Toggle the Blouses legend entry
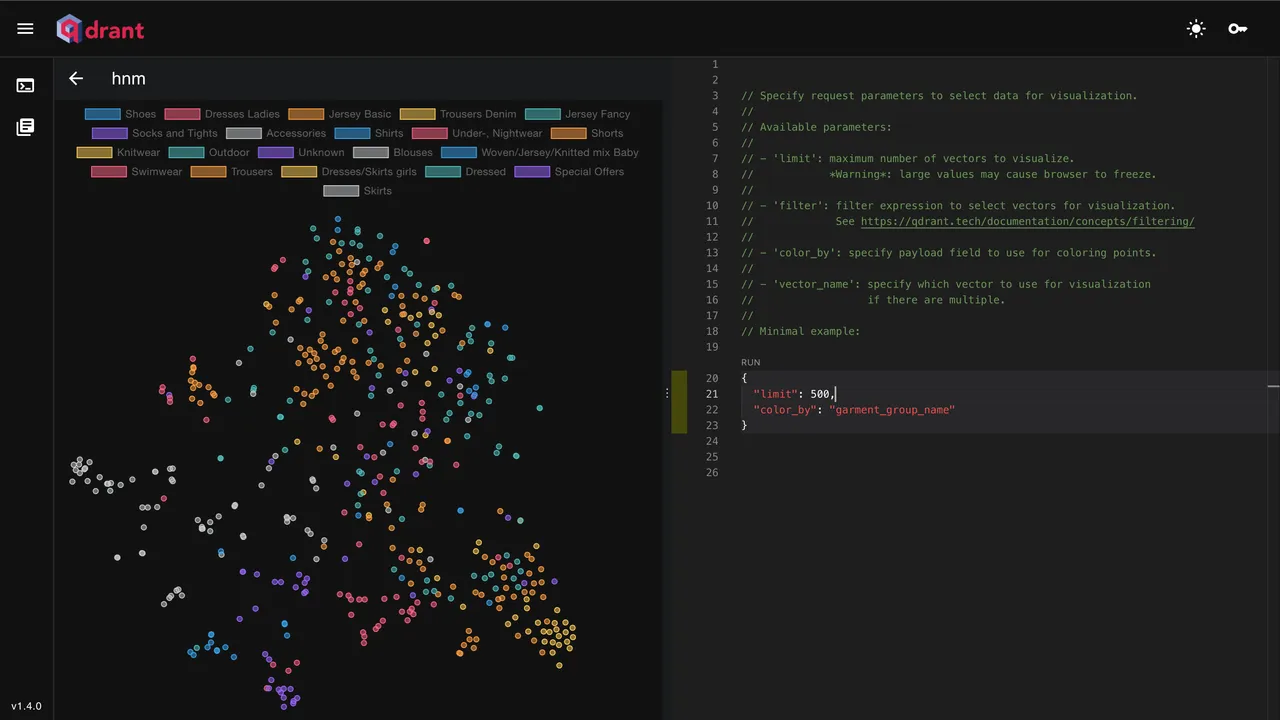This screenshot has height=720, width=1280. click(x=393, y=152)
